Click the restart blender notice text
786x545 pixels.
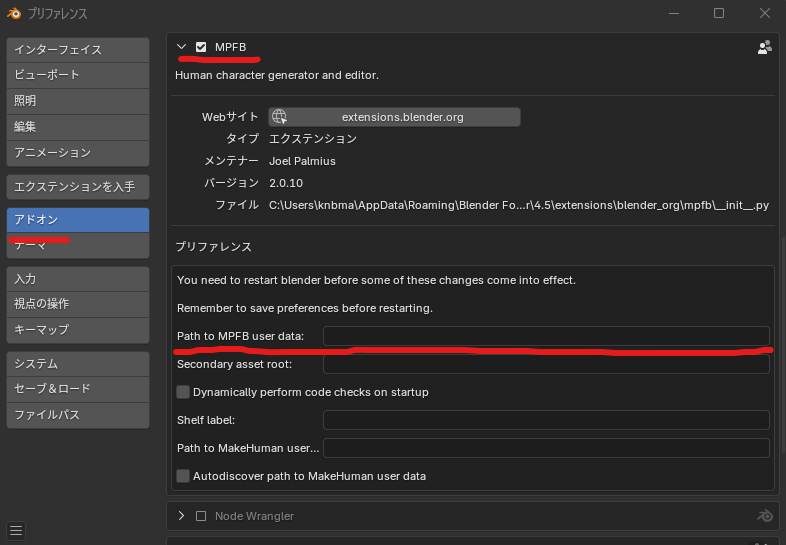376,280
